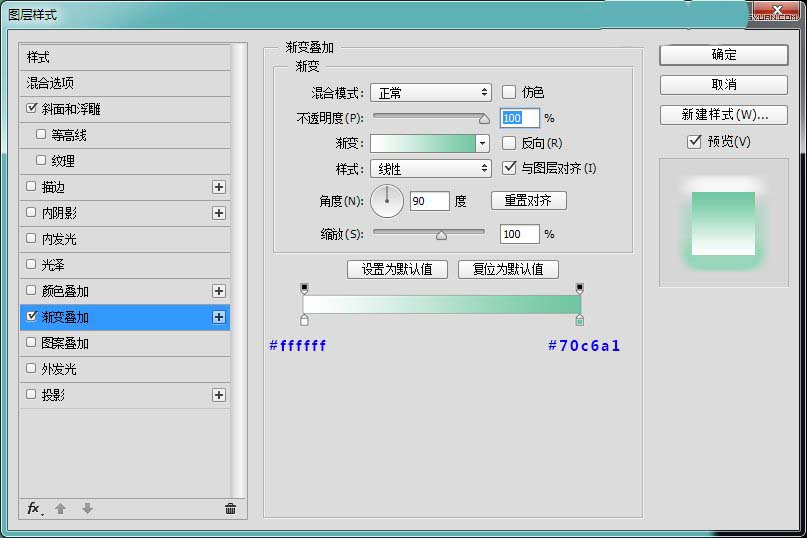Open the 混合模式 blend mode dropdown
Viewport: 807px width, 538px height.
(431, 92)
